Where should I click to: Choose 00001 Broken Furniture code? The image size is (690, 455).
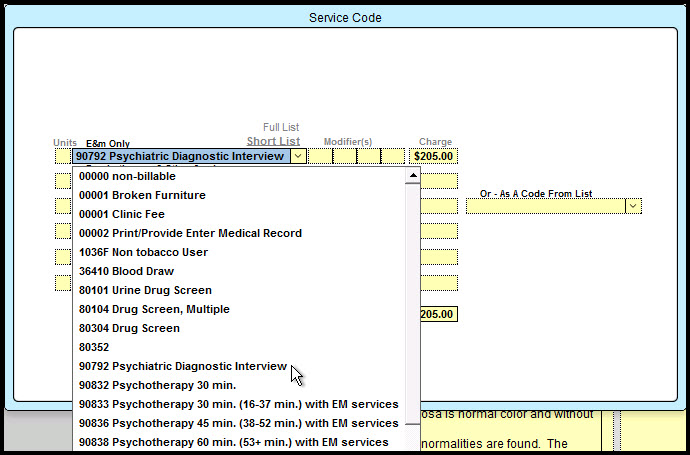tap(142, 195)
